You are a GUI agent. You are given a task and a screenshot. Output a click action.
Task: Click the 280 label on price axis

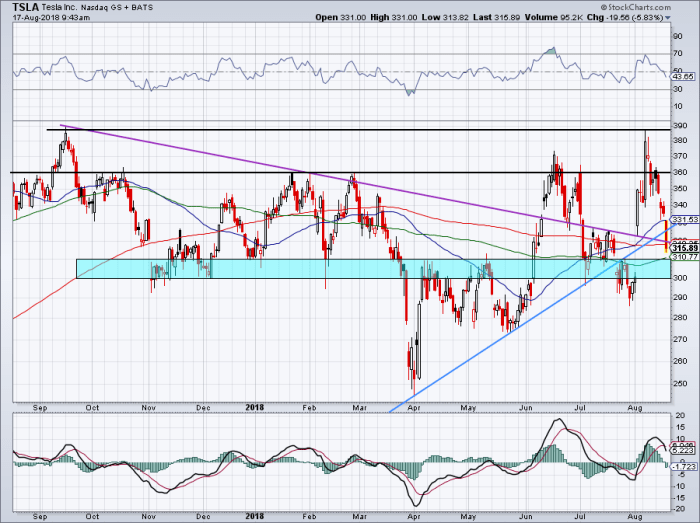(x=680, y=318)
